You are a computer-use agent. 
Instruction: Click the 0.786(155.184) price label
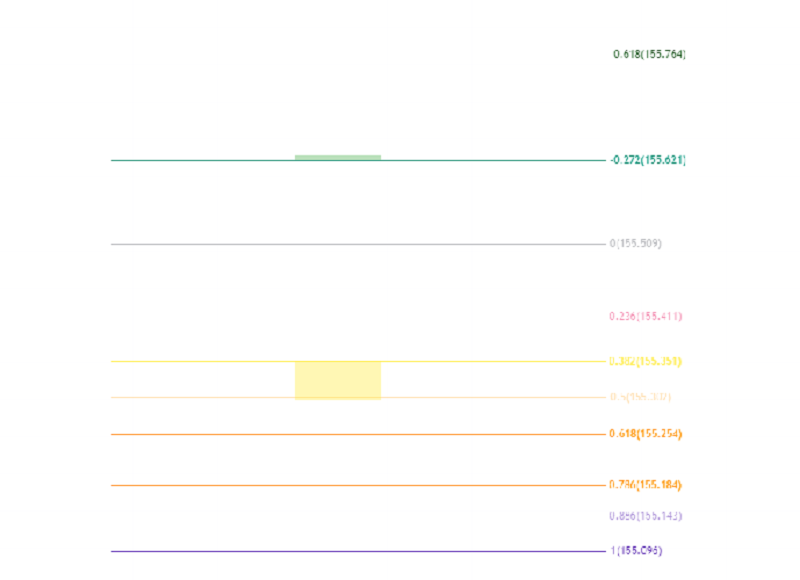click(x=645, y=485)
